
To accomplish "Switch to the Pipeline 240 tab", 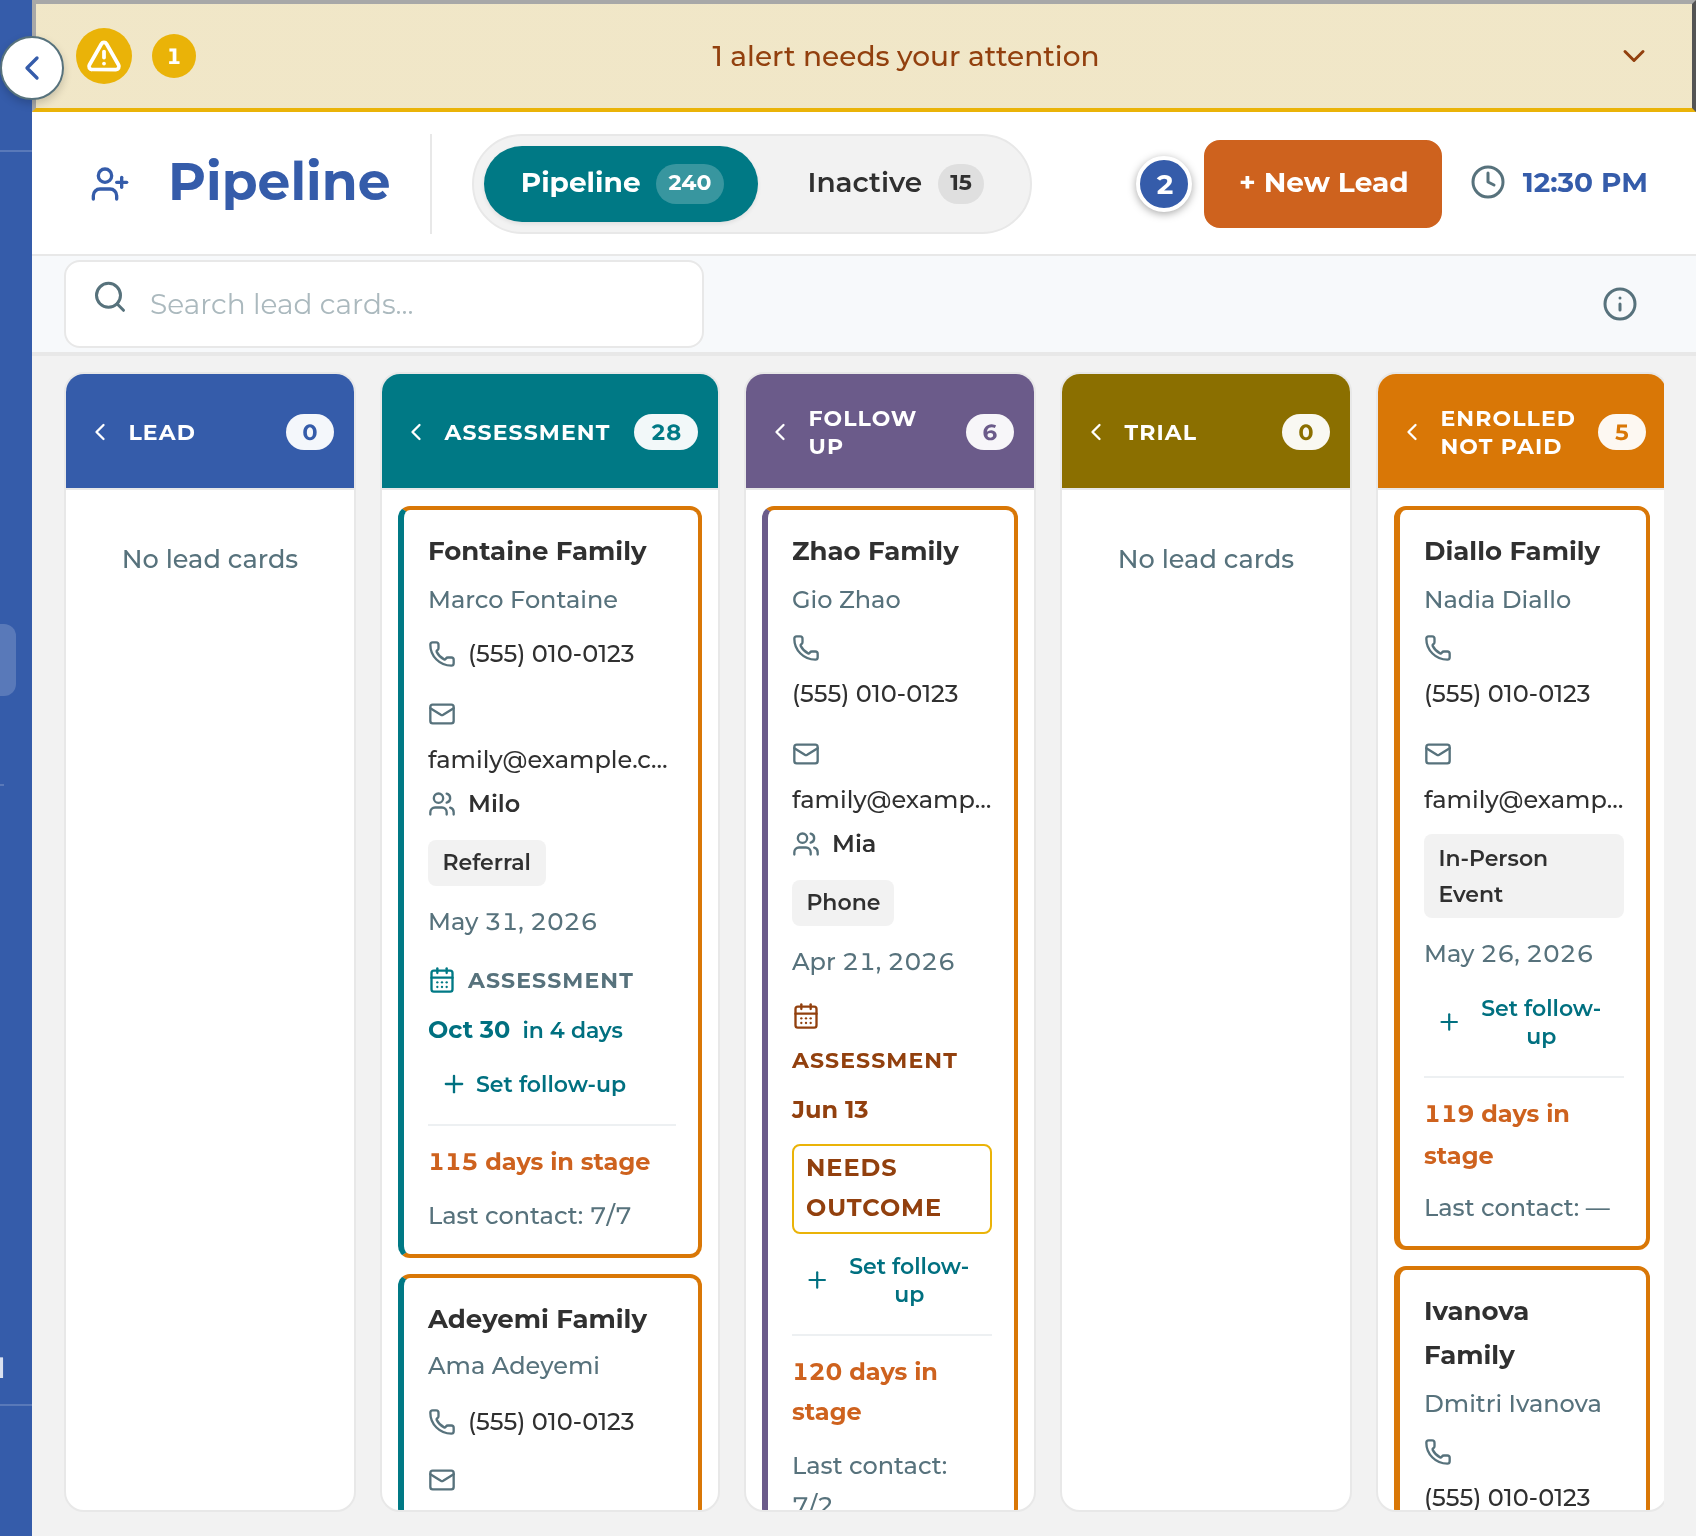I will (621, 183).
